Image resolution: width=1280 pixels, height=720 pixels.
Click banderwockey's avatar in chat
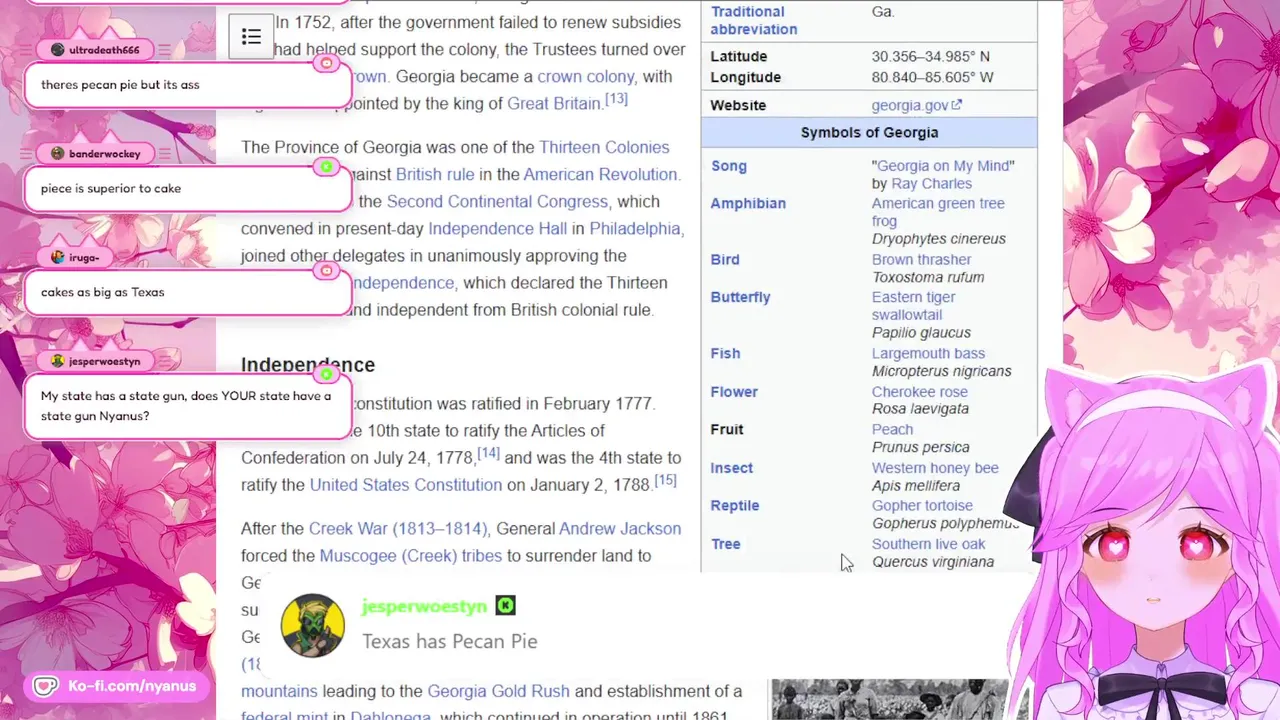pos(57,154)
